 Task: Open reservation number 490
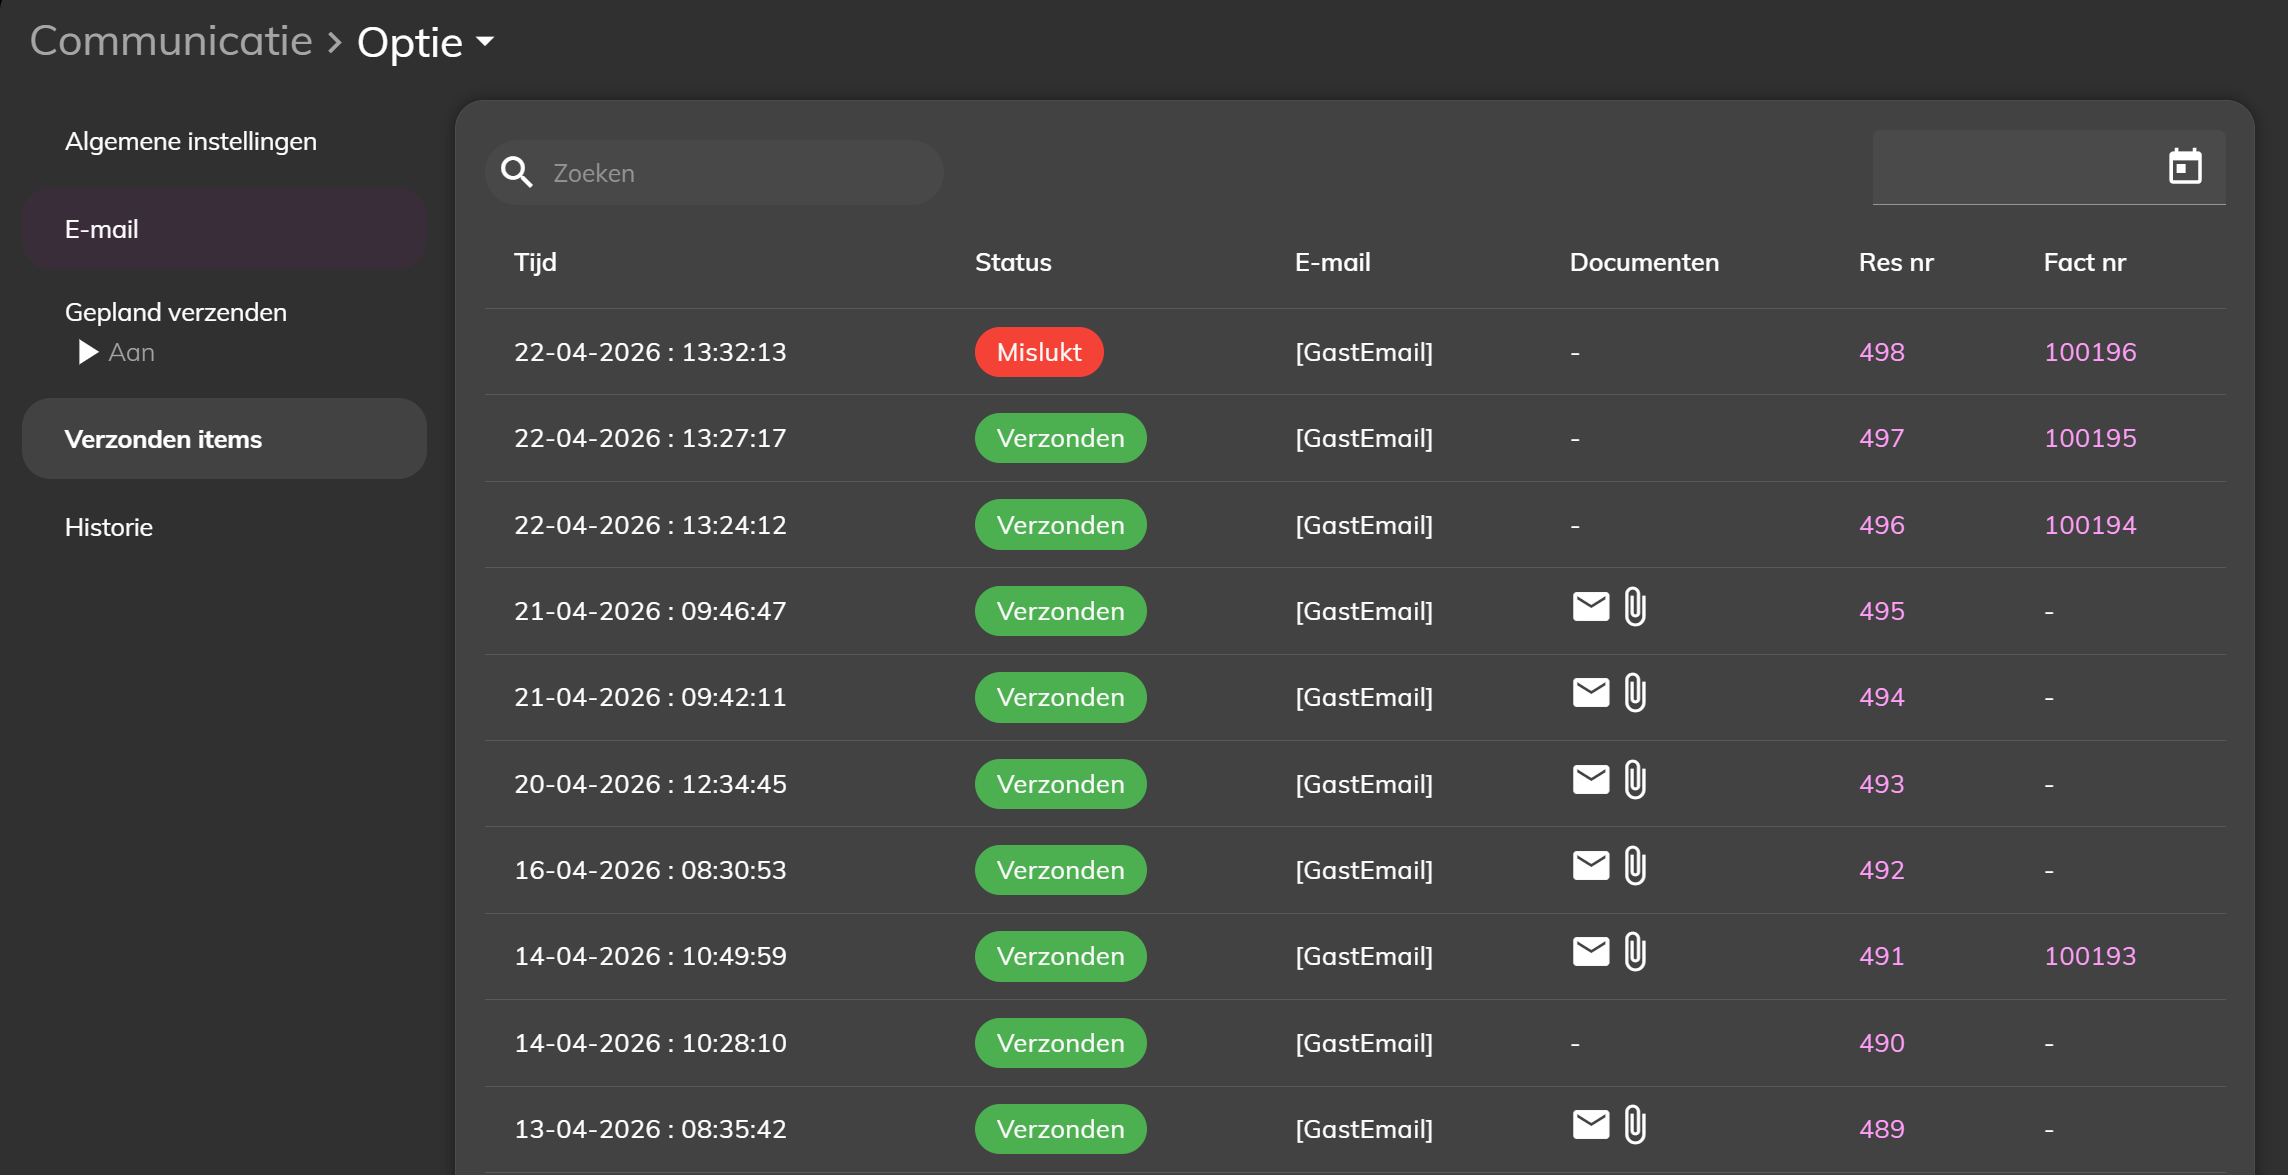(1882, 1043)
